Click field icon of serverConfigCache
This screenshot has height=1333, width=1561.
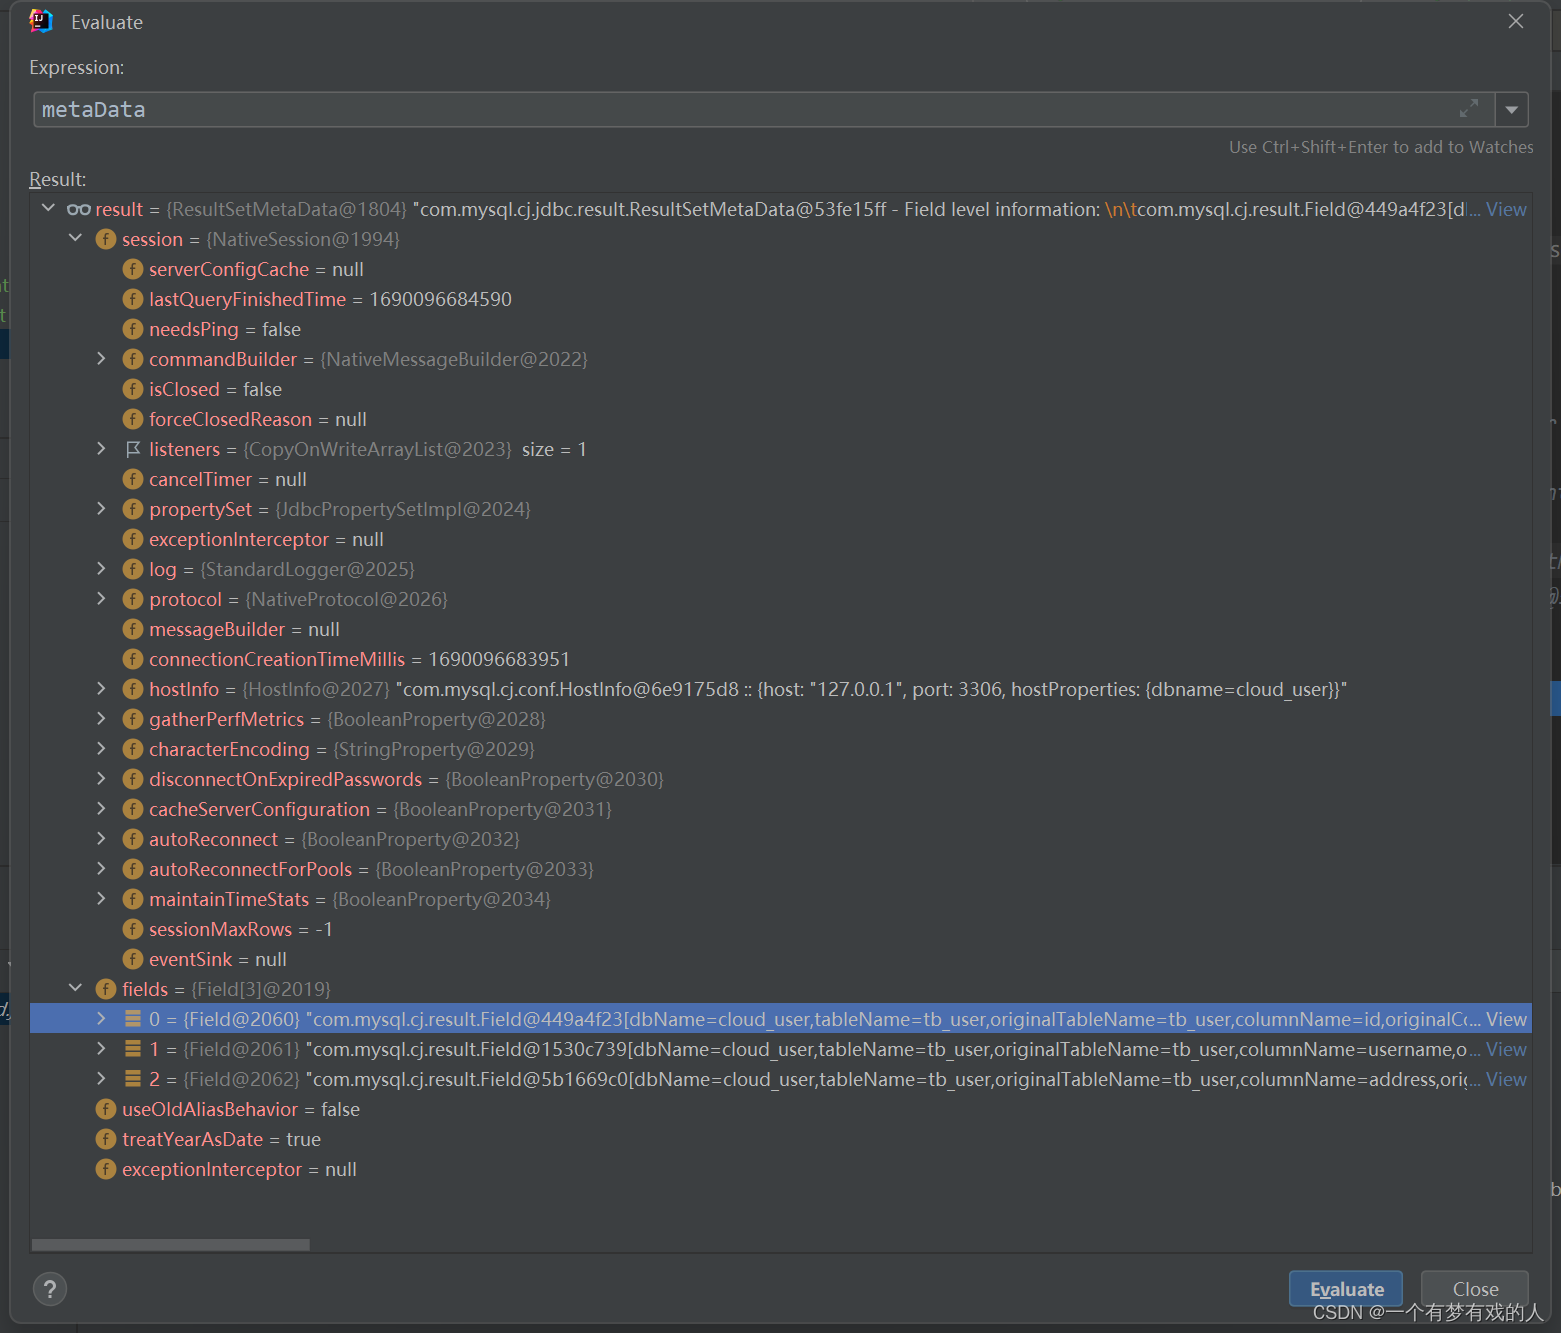[133, 269]
